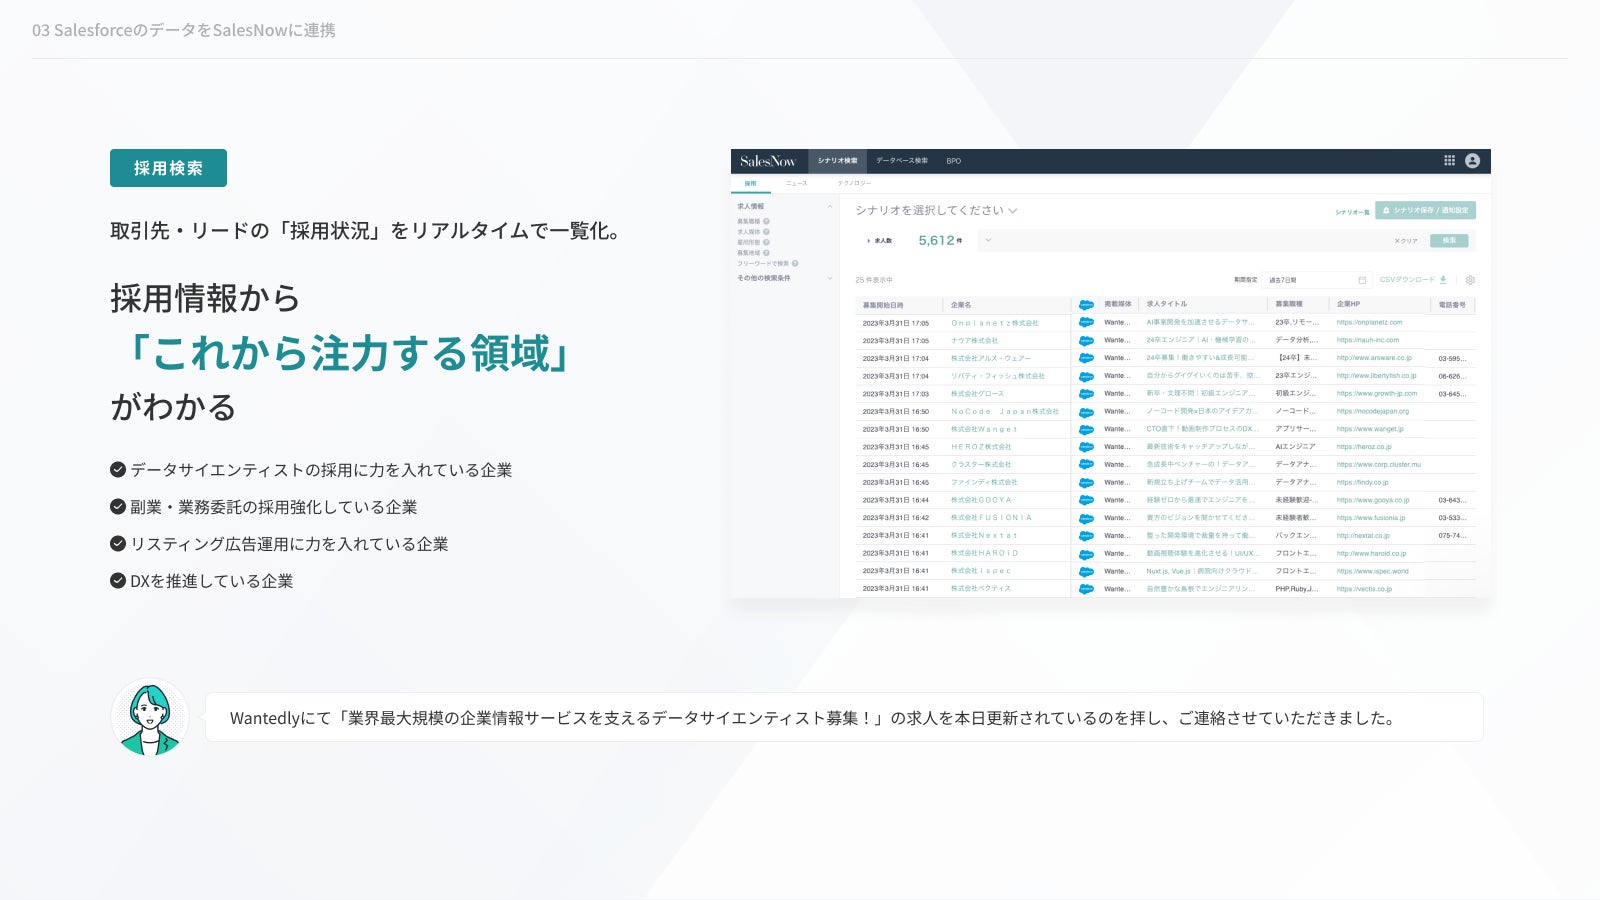Image resolution: width=1600 pixels, height=900 pixels.
Task: Open the https://findy.co.jp website link
Action: pos(1362,483)
